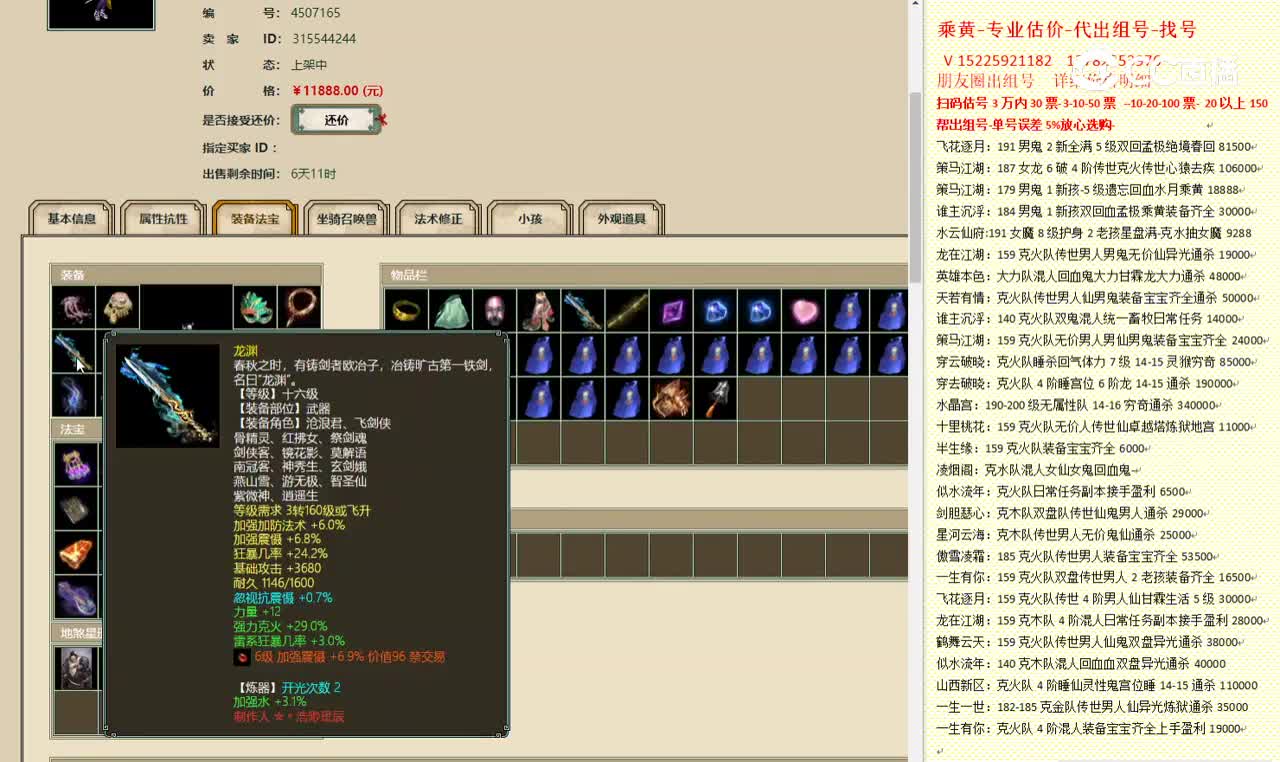Image resolution: width=1280 pixels, height=762 pixels.
Task: Select the gold ring in the inventory
Action: coord(406,310)
